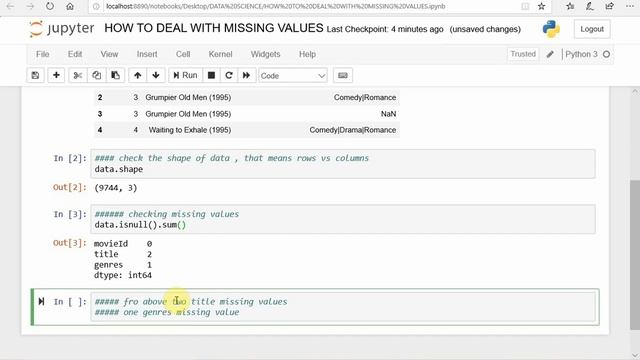Toggle reading view icon in address bar
This screenshot has width=640, height=360.
525,6
